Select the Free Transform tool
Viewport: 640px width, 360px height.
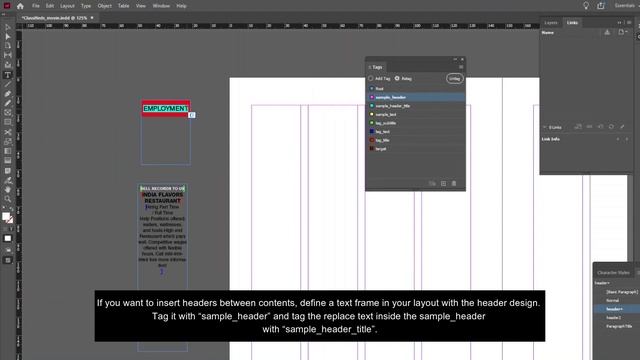click(7, 142)
